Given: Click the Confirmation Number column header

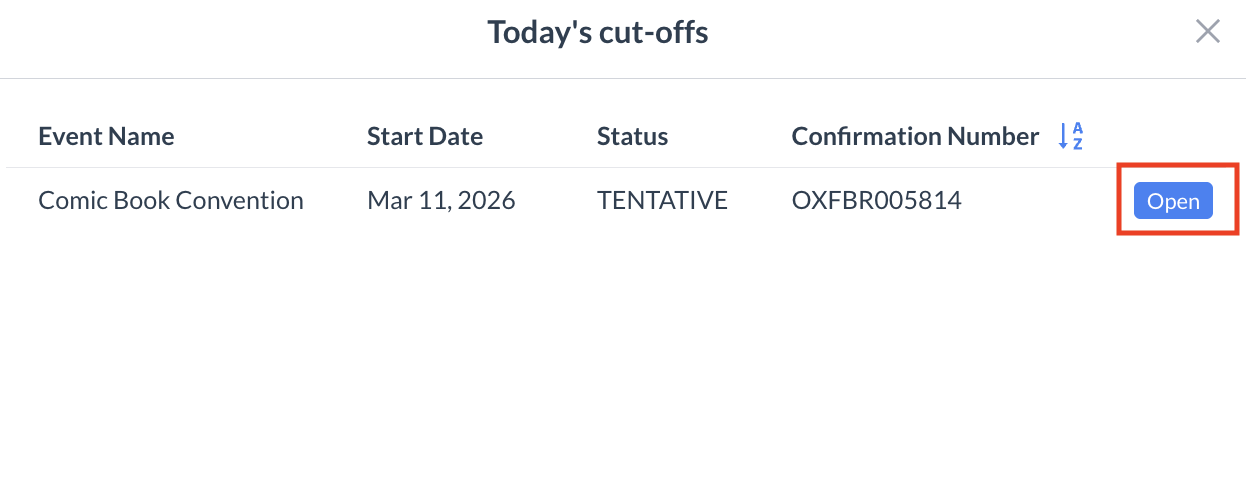Looking at the screenshot, I should pos(915,137).
